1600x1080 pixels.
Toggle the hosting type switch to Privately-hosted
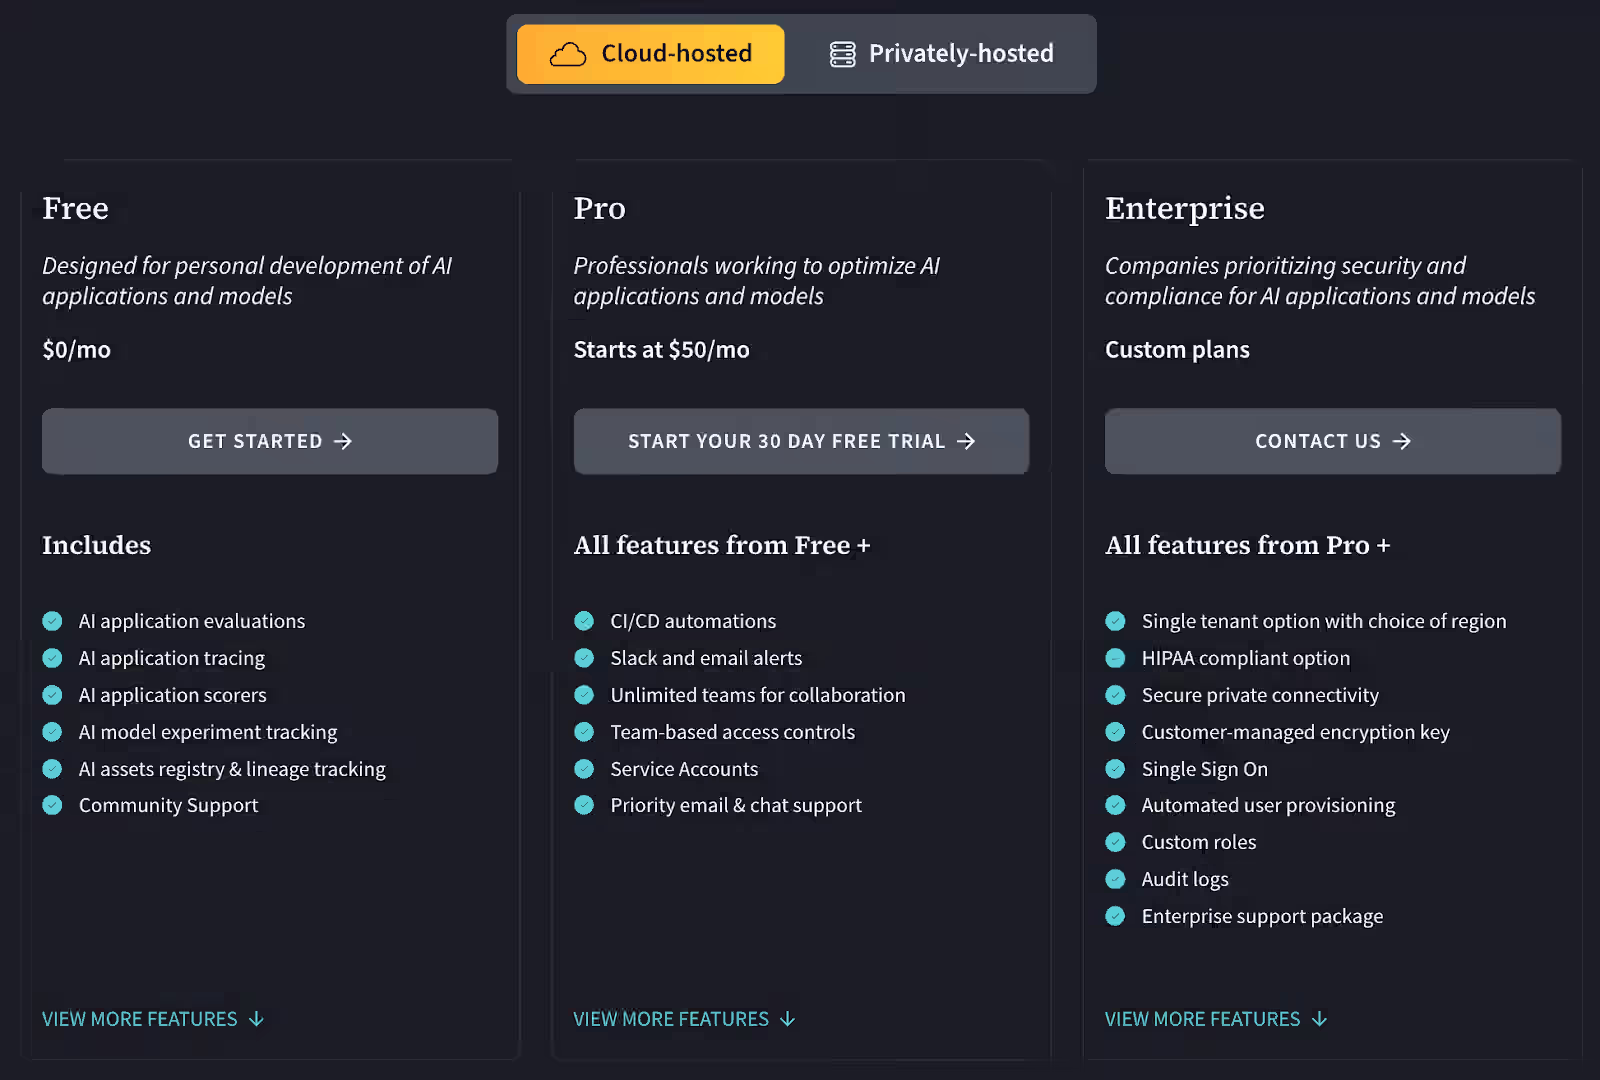coord(941,53)
